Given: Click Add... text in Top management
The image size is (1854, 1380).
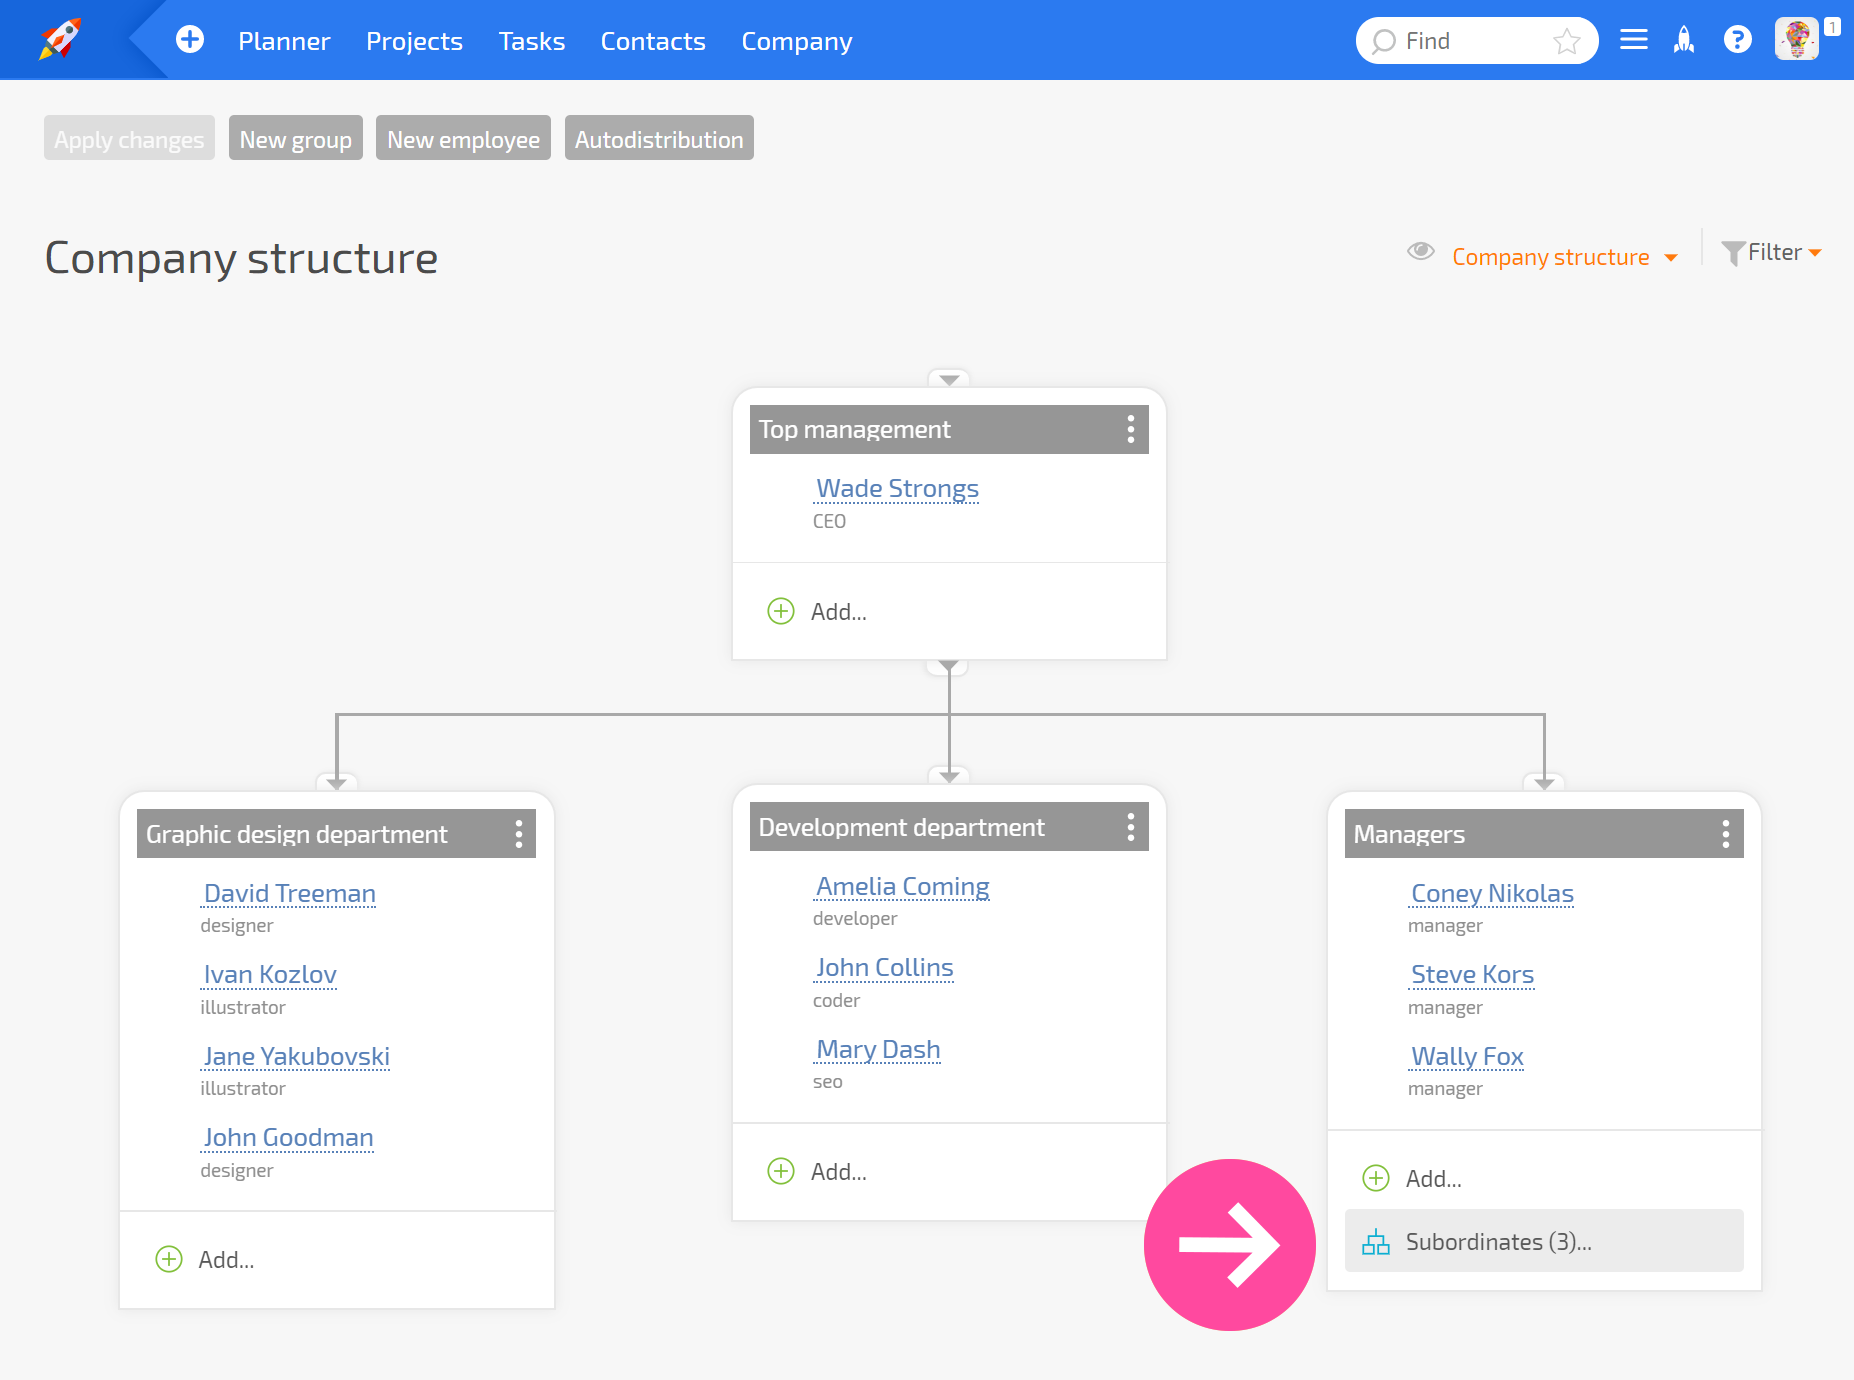Looking at the screenshot, I should point(839,611).
